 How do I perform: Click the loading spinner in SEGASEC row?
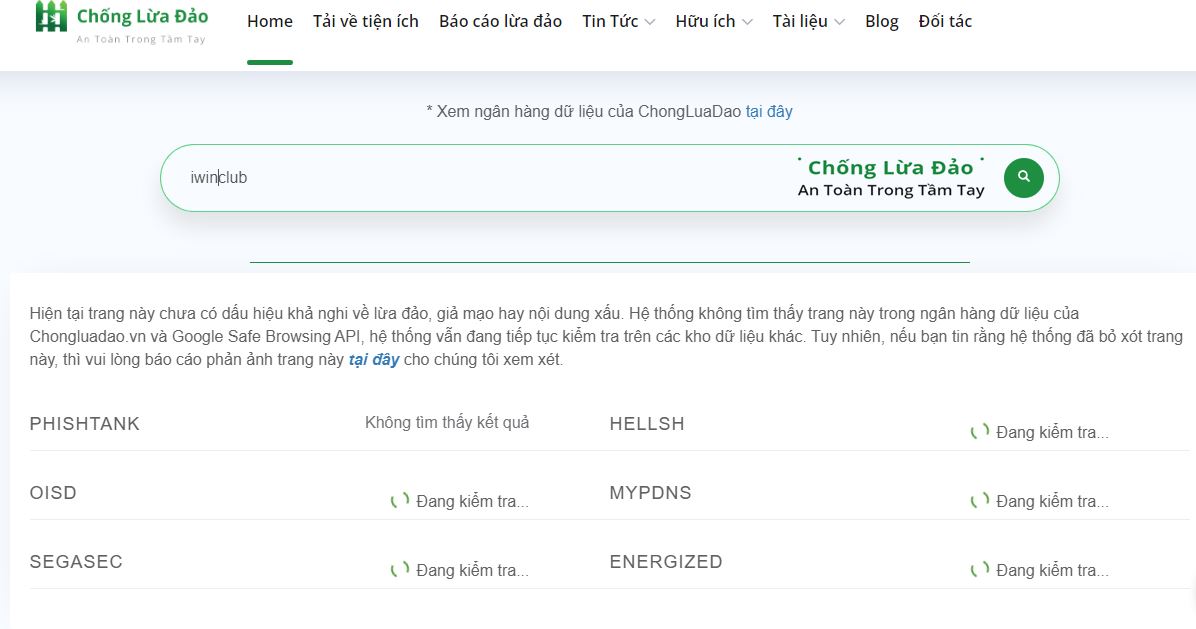pos(400,570)
